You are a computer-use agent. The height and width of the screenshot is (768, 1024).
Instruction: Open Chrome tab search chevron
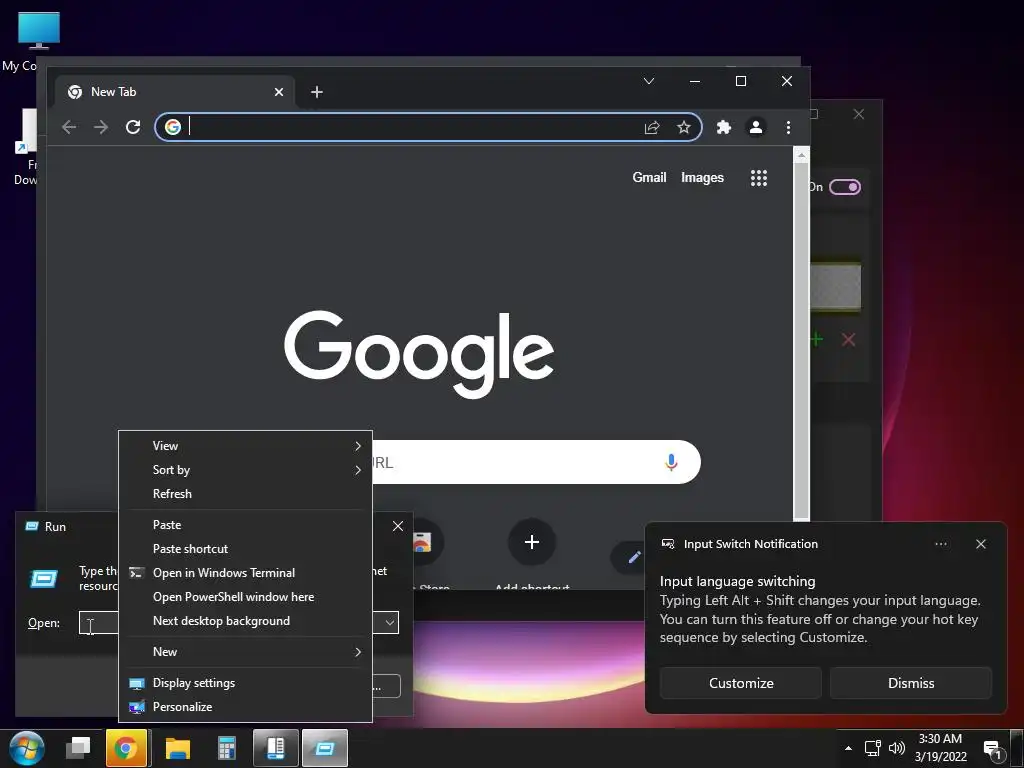648,81
